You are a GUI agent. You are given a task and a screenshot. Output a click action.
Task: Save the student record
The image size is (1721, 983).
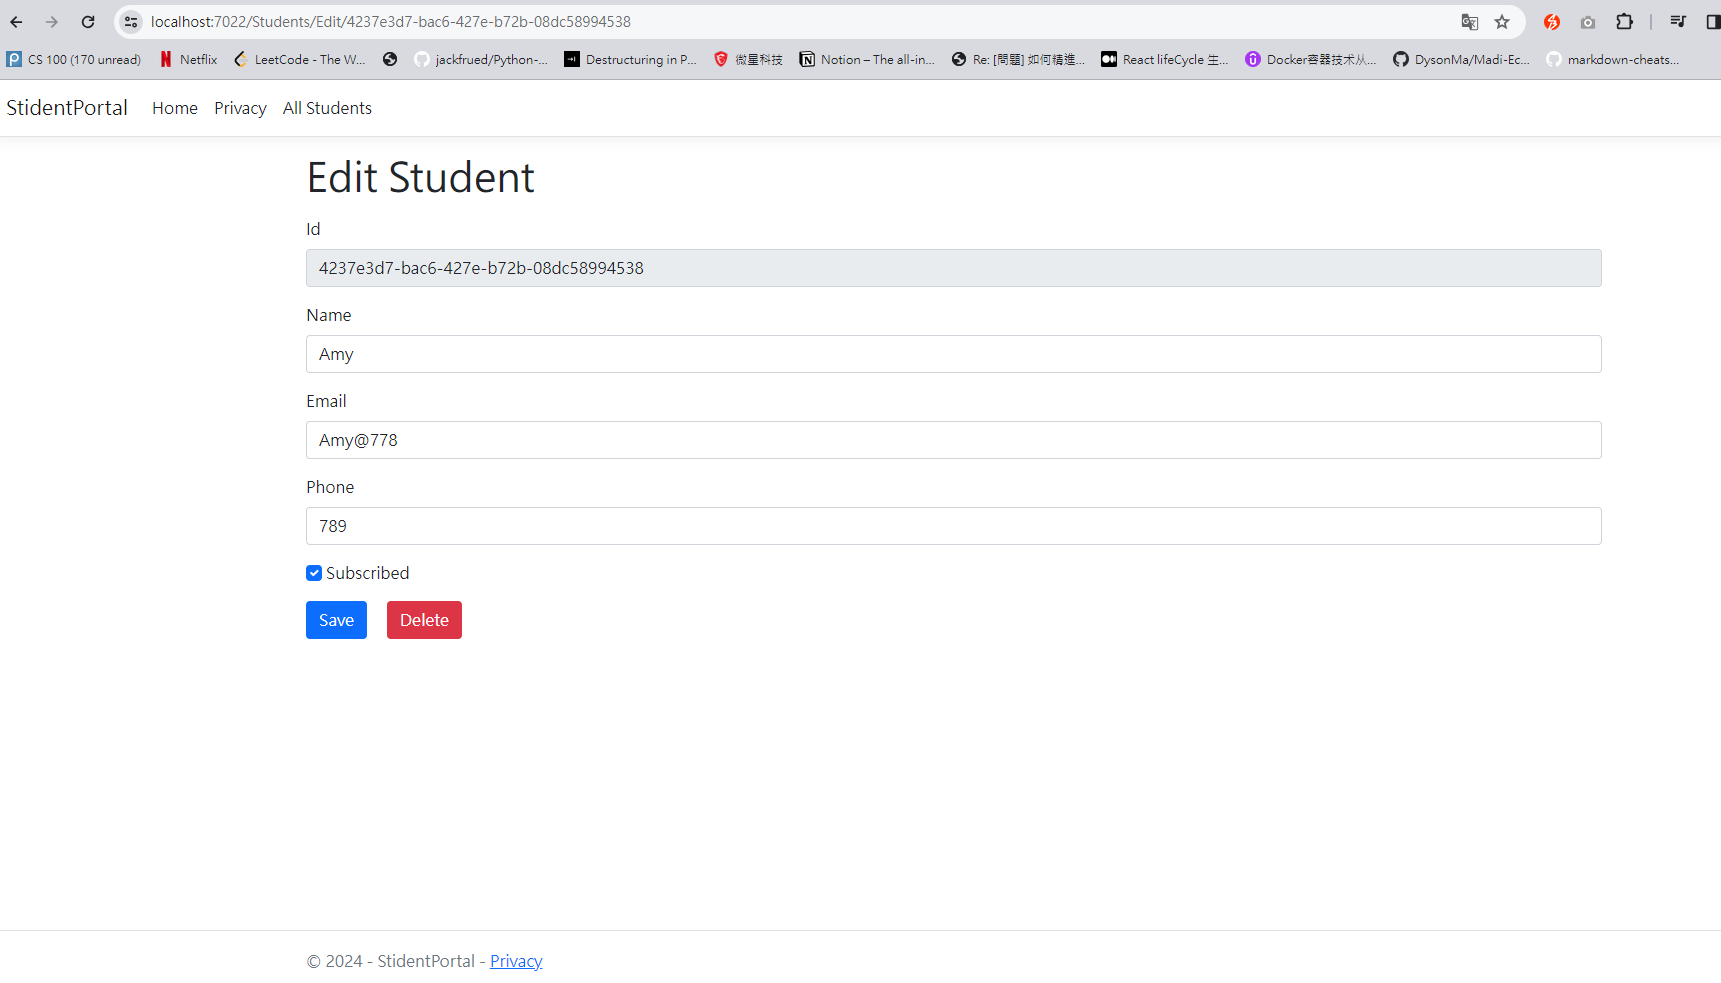tap(336, 620)
